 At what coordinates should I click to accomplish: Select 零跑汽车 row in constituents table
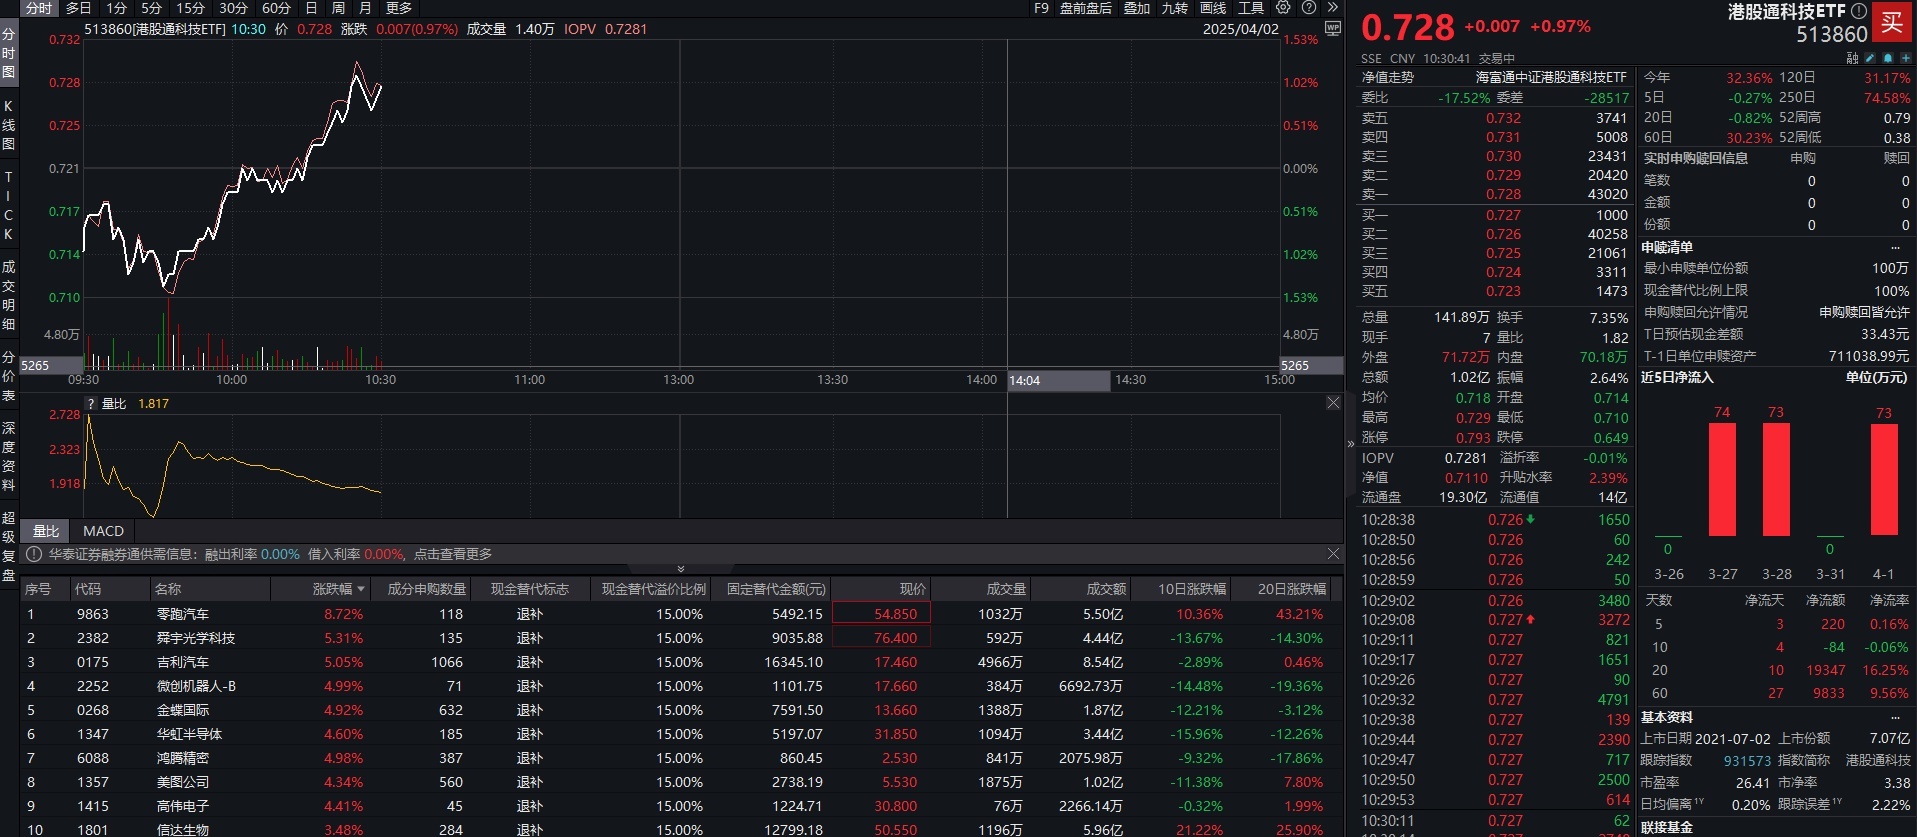pos(182,614)
